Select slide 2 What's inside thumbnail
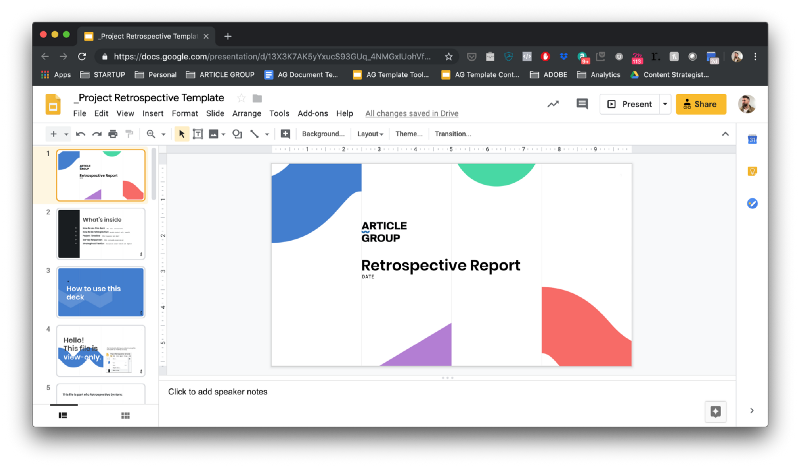800x469 pixels. 101,234
